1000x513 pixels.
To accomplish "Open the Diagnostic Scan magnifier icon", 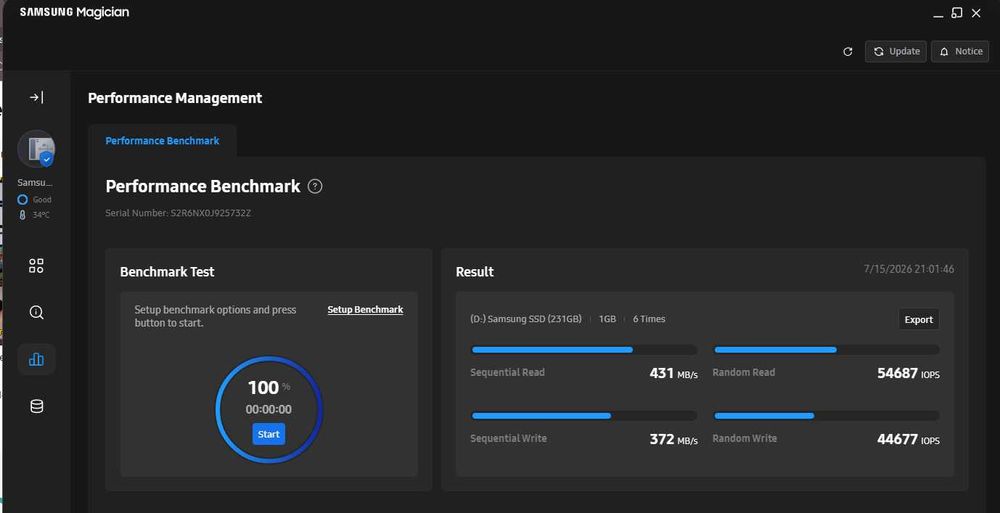I will [x=36, y=312].
